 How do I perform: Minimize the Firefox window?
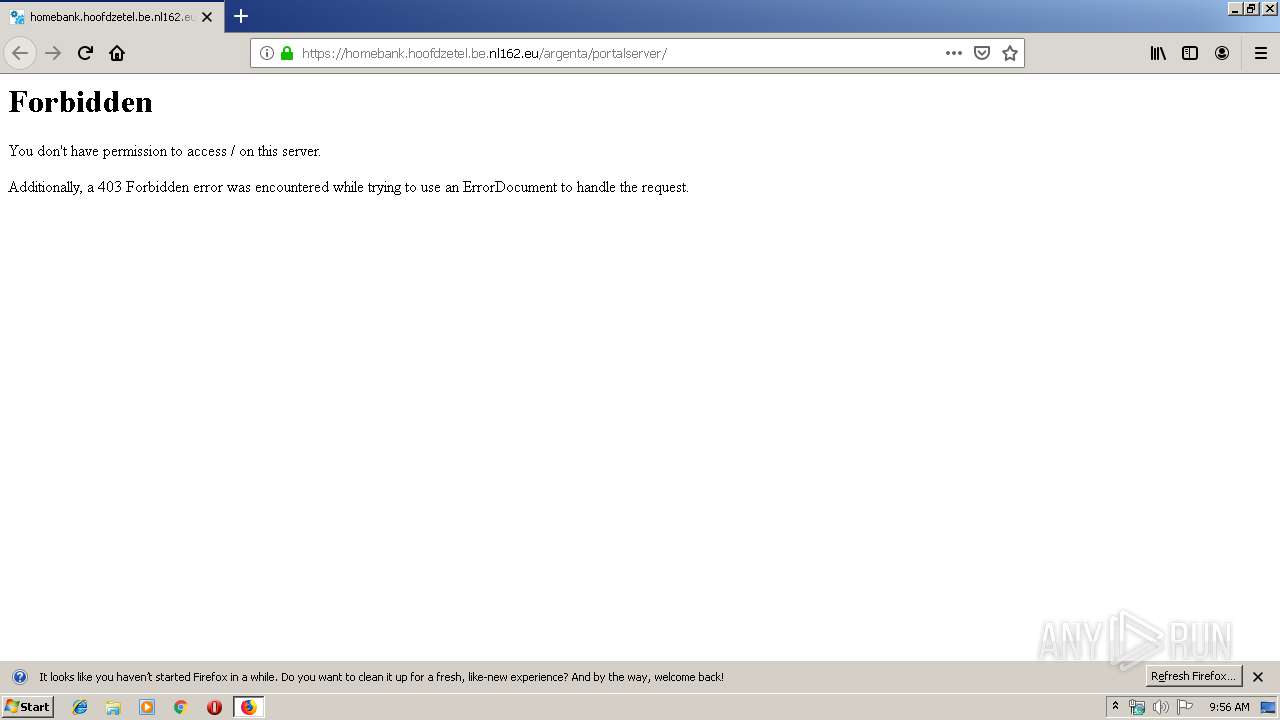[1235, 8]
